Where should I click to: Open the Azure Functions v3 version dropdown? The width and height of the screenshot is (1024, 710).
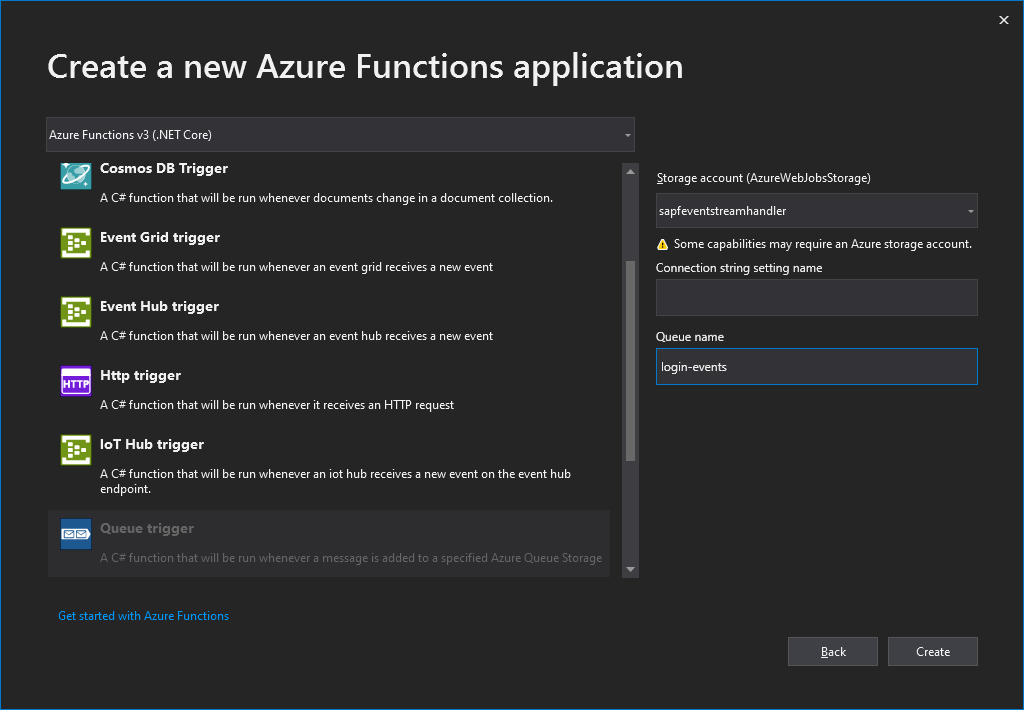coord(340,135)
